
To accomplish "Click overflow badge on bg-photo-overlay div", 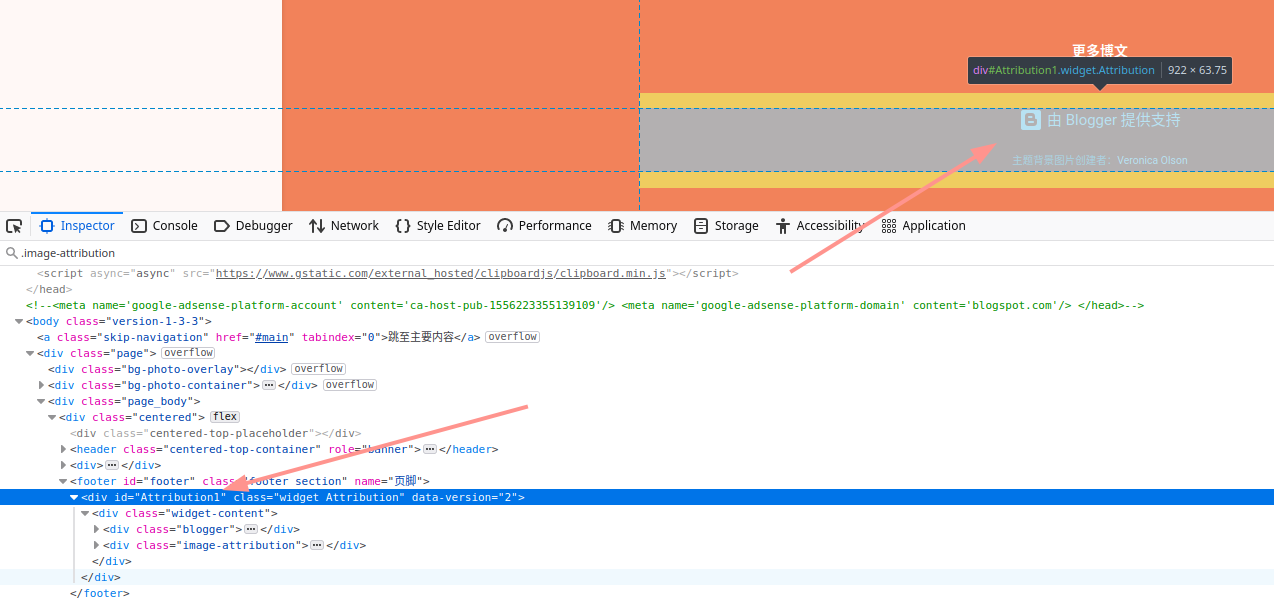I will 319,369.
